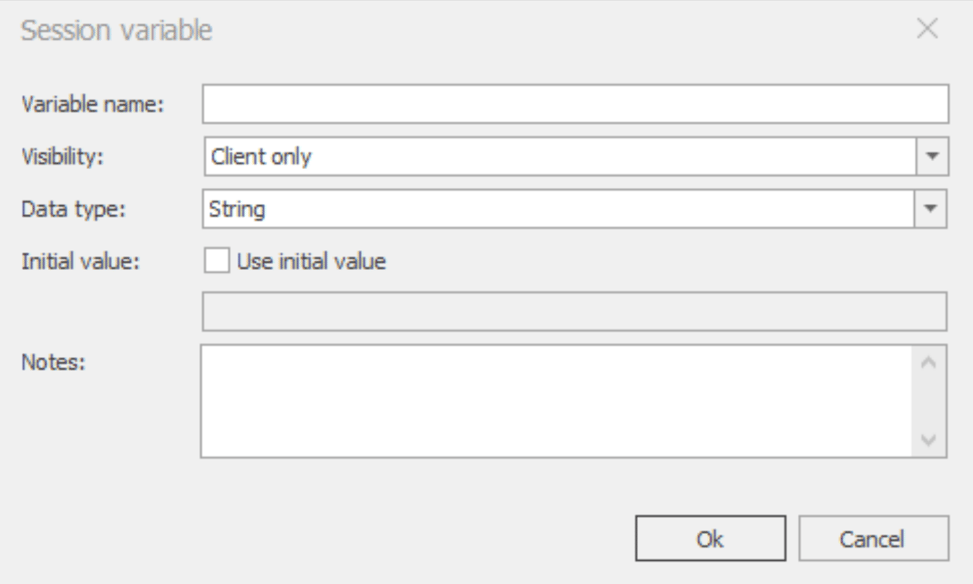Click the Variable name input field
Image resolution: width=973 pixels, height=584 pixels.
[x=574, y=103]
